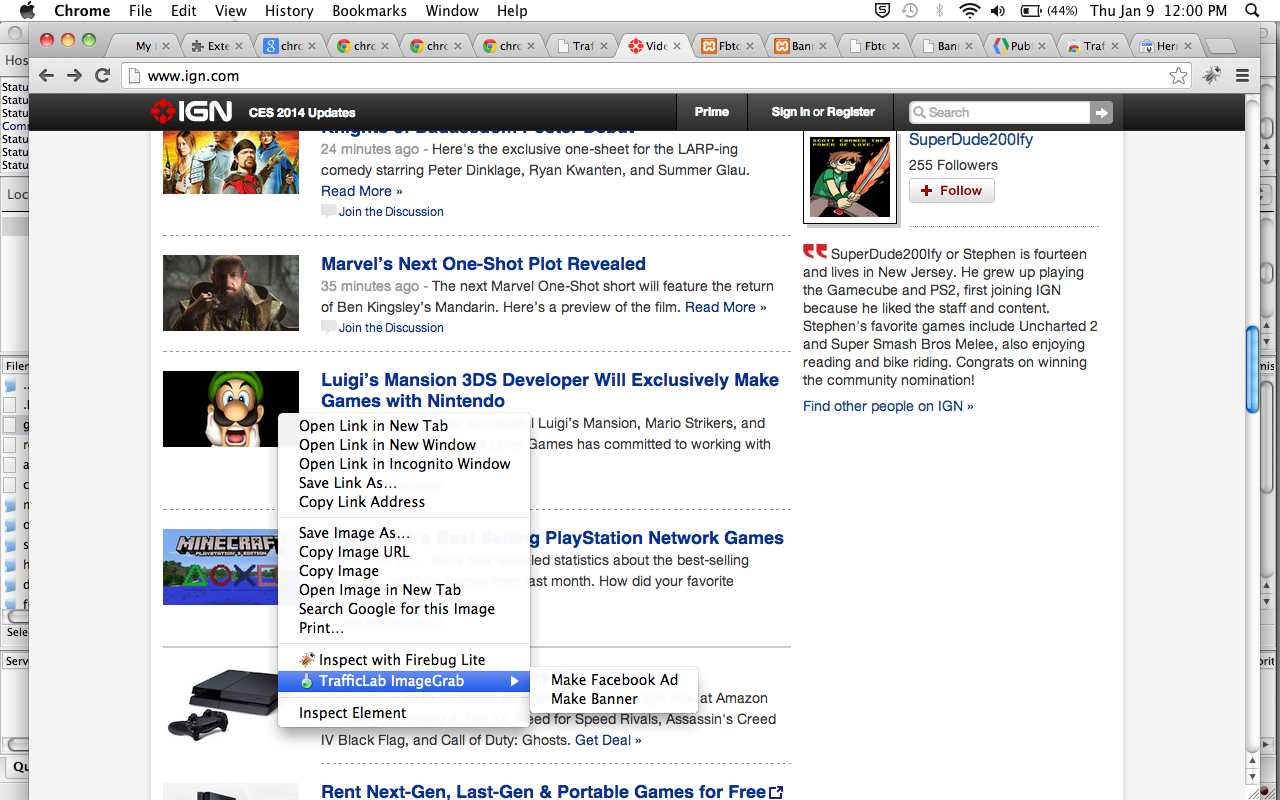Open the Apple menu
This screenshot has width=1280, height=800.
tap(27, 11)
